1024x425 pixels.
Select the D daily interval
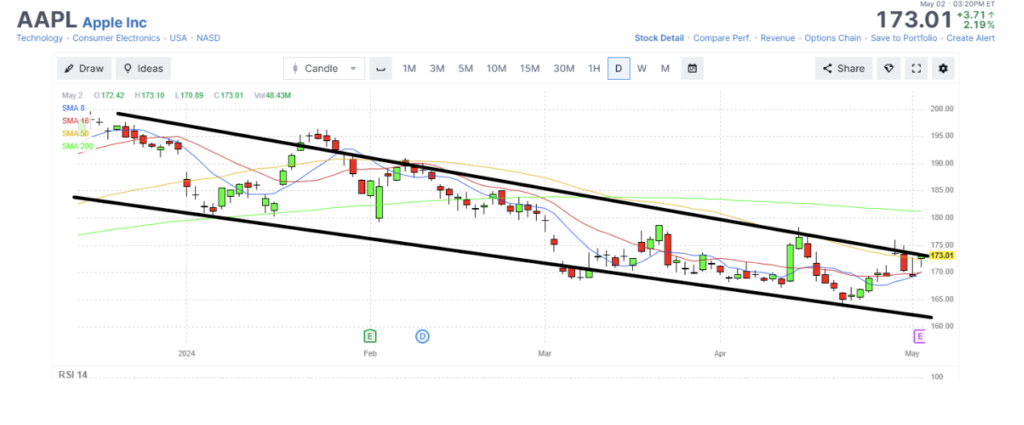[x=618, y=69]
